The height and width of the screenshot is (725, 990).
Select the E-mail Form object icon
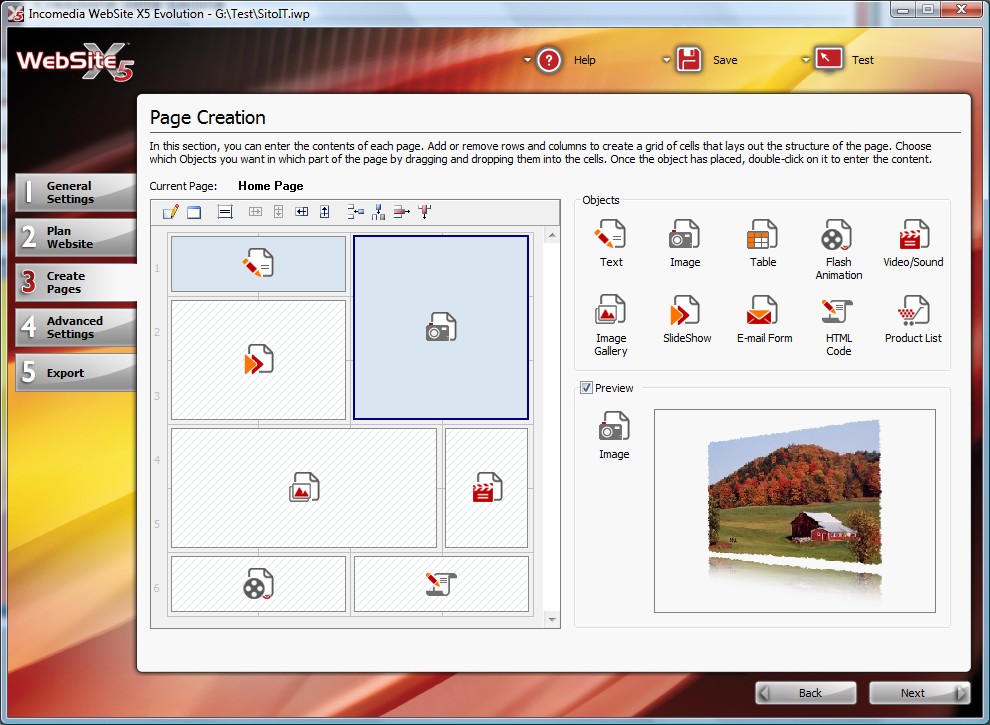pos(763,310)
